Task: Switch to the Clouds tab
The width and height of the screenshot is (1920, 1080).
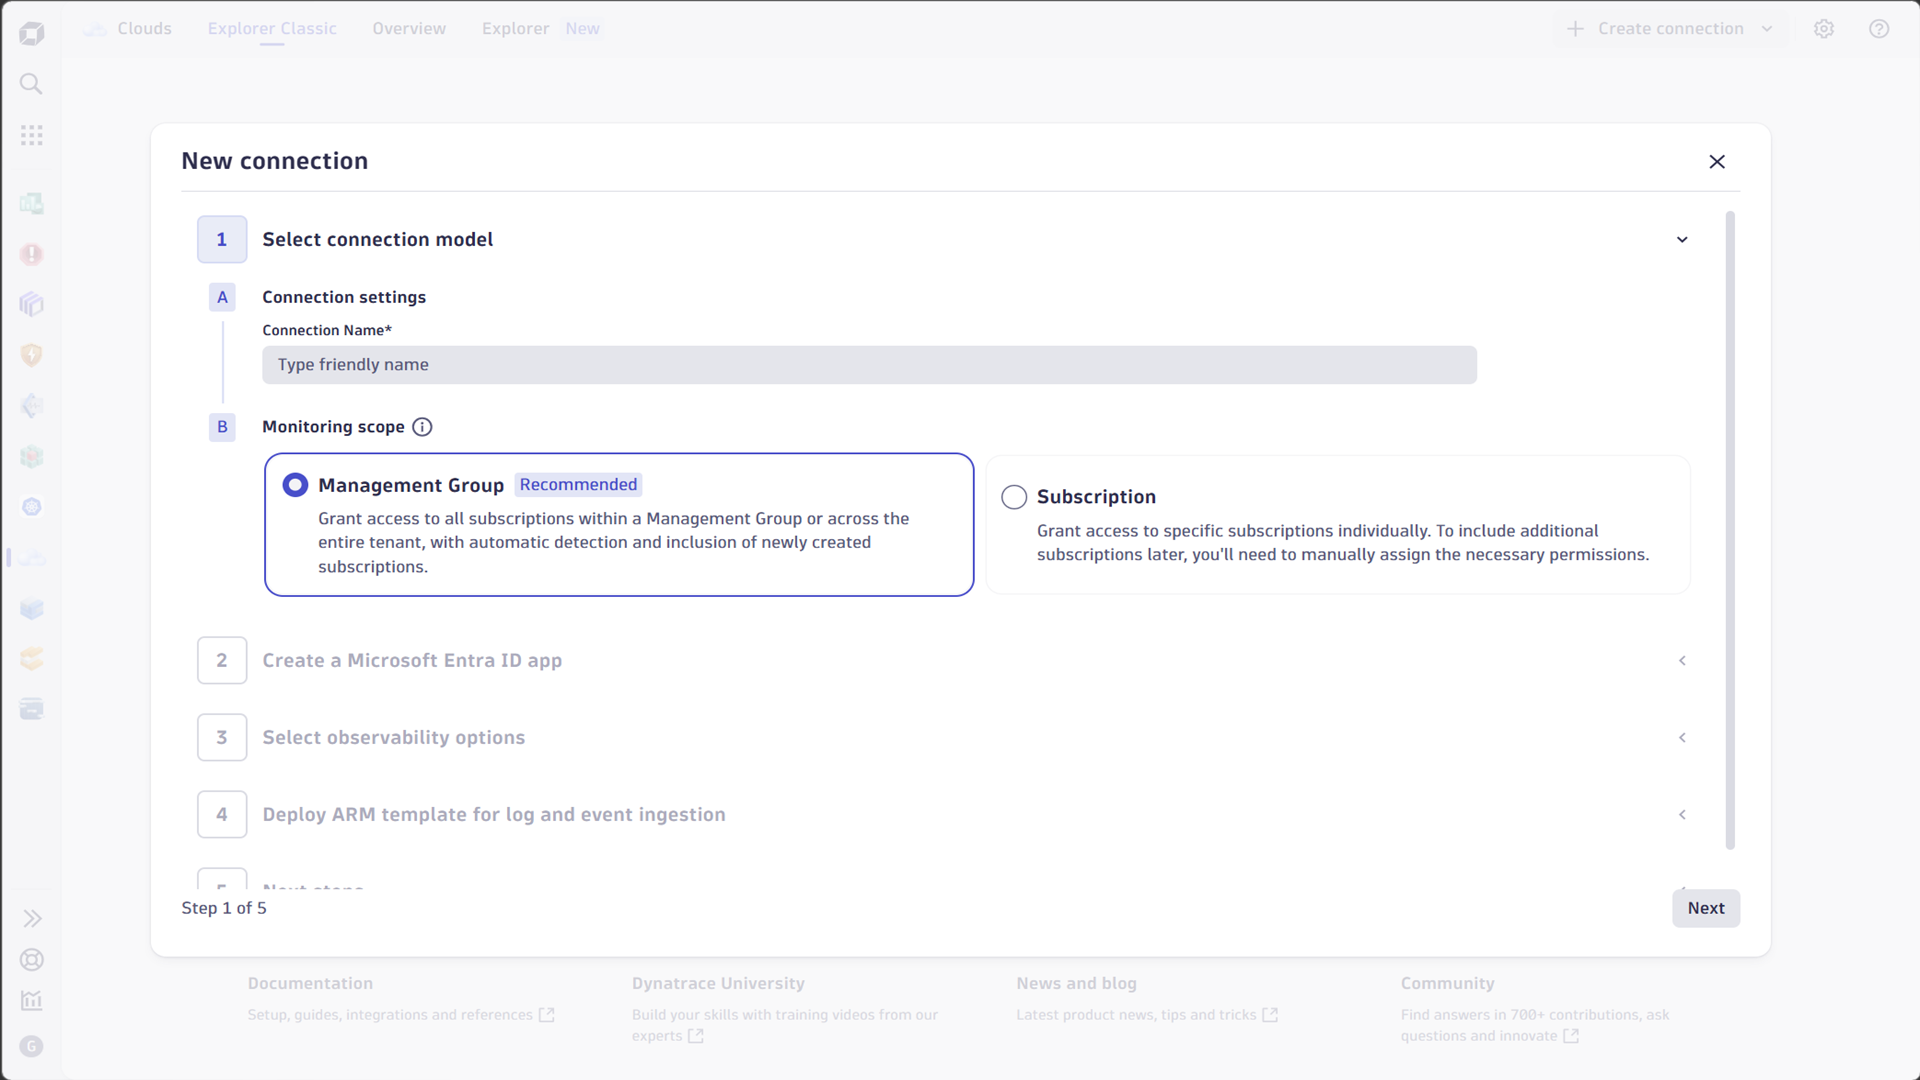Action: (x=128, y=29)
